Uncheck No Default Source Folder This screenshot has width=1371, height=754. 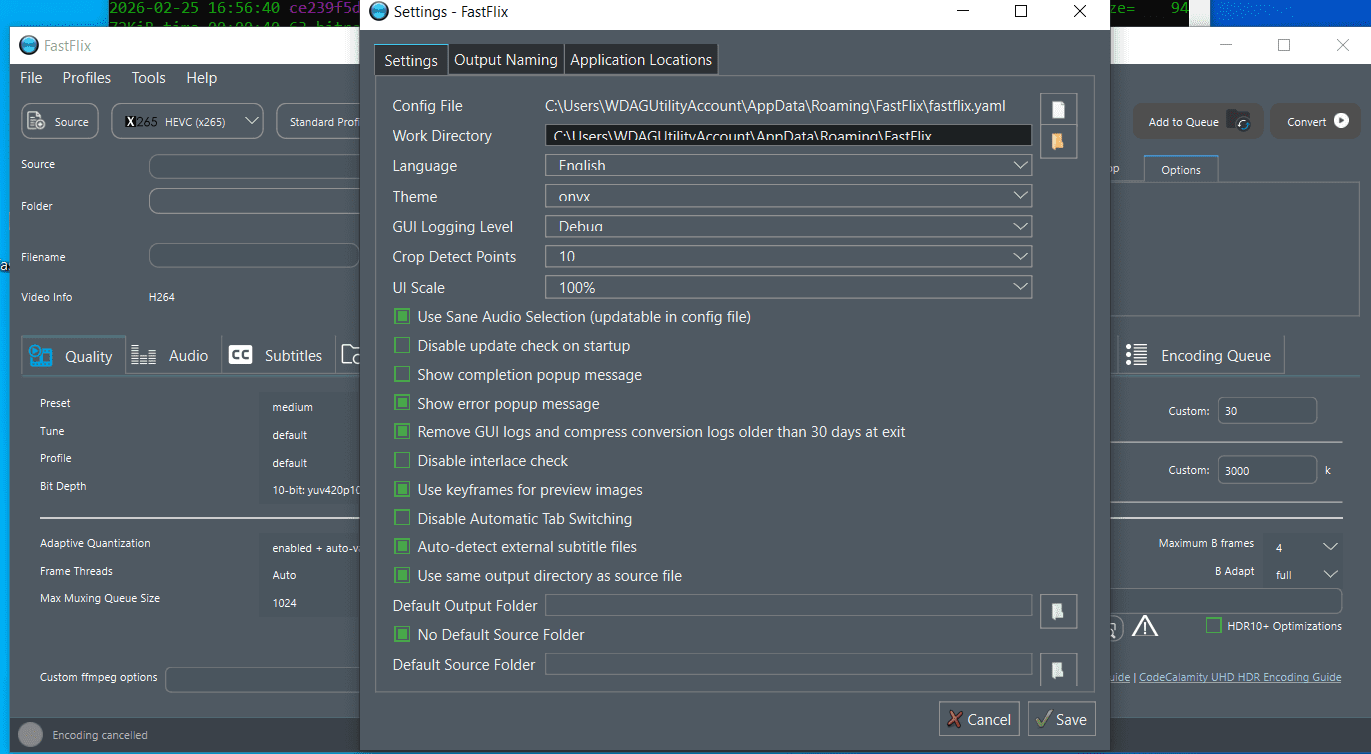[x=402, y=635]
